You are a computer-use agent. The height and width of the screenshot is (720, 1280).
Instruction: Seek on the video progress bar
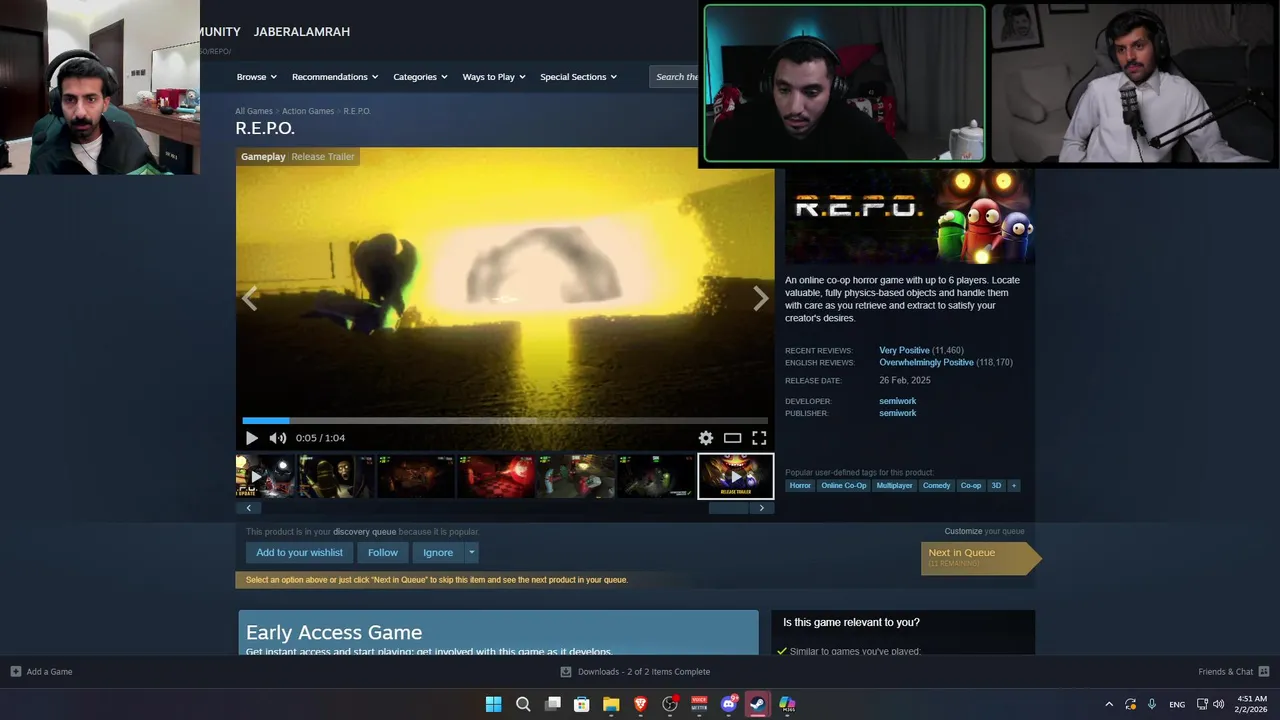click(x=505, y=421)
